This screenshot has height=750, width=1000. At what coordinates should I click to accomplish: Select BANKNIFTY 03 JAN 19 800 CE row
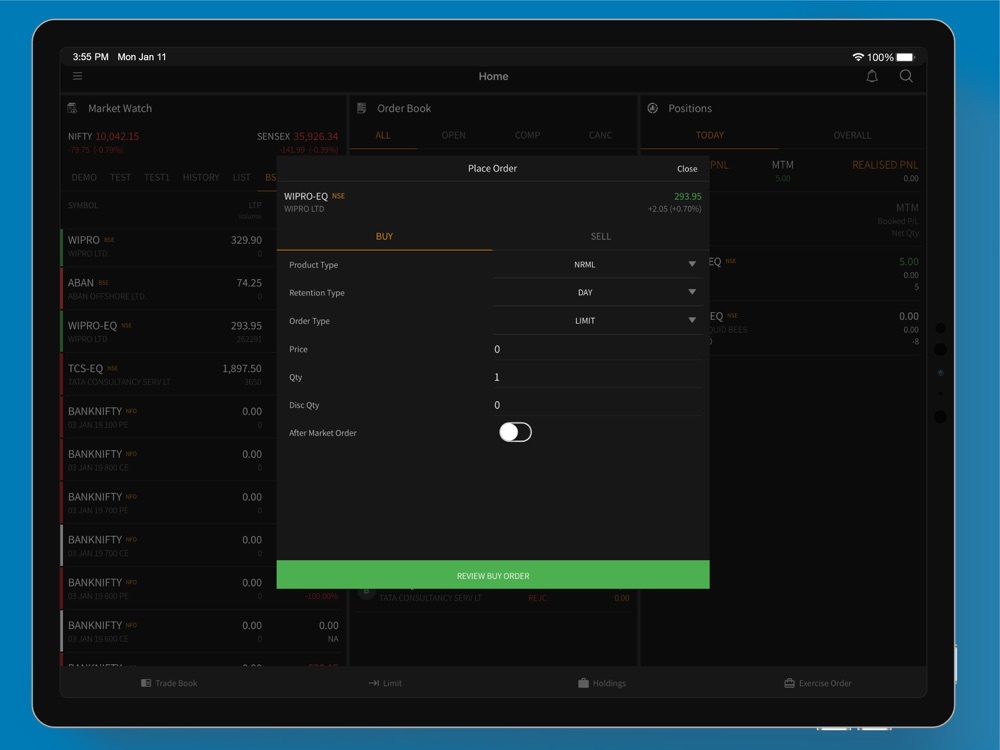tap(168, 460)
